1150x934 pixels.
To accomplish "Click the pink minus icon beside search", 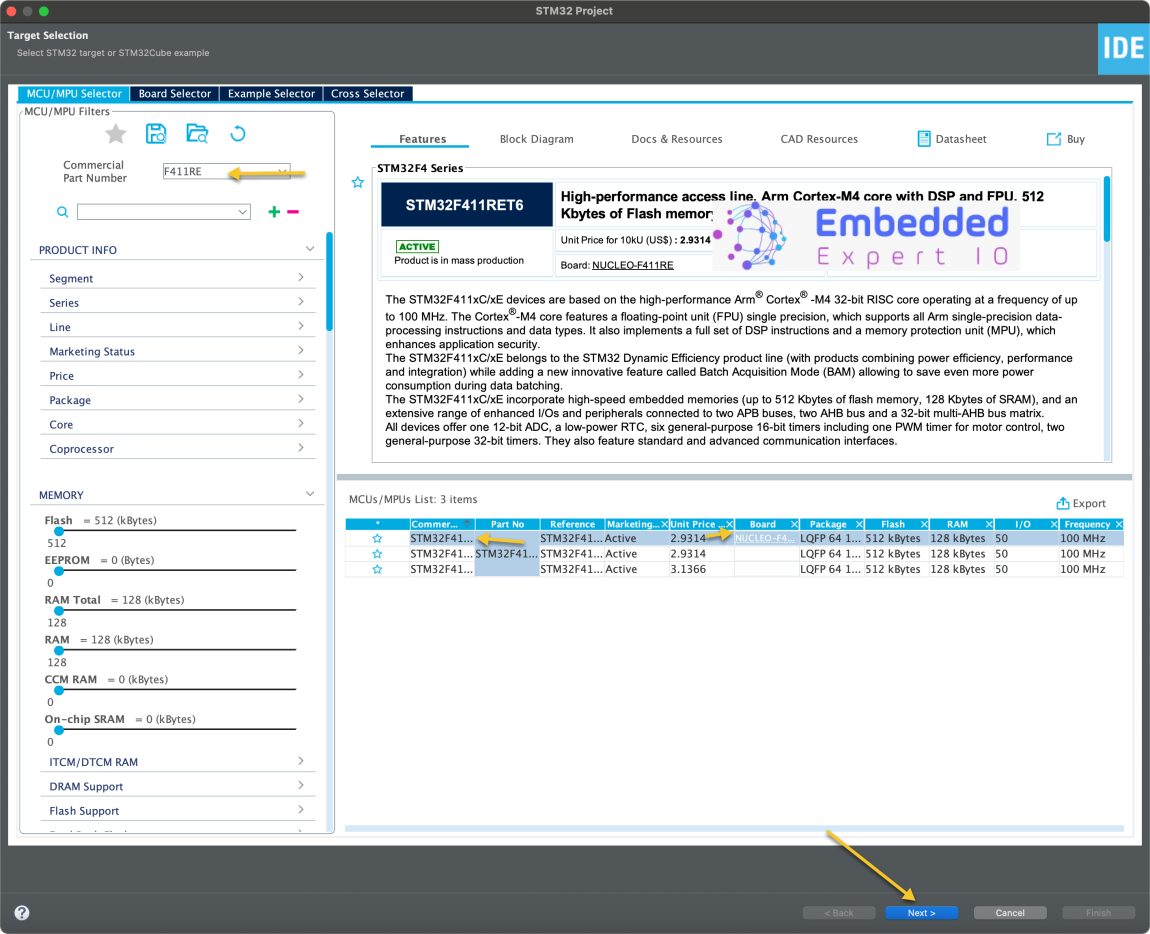I will 293,212.
